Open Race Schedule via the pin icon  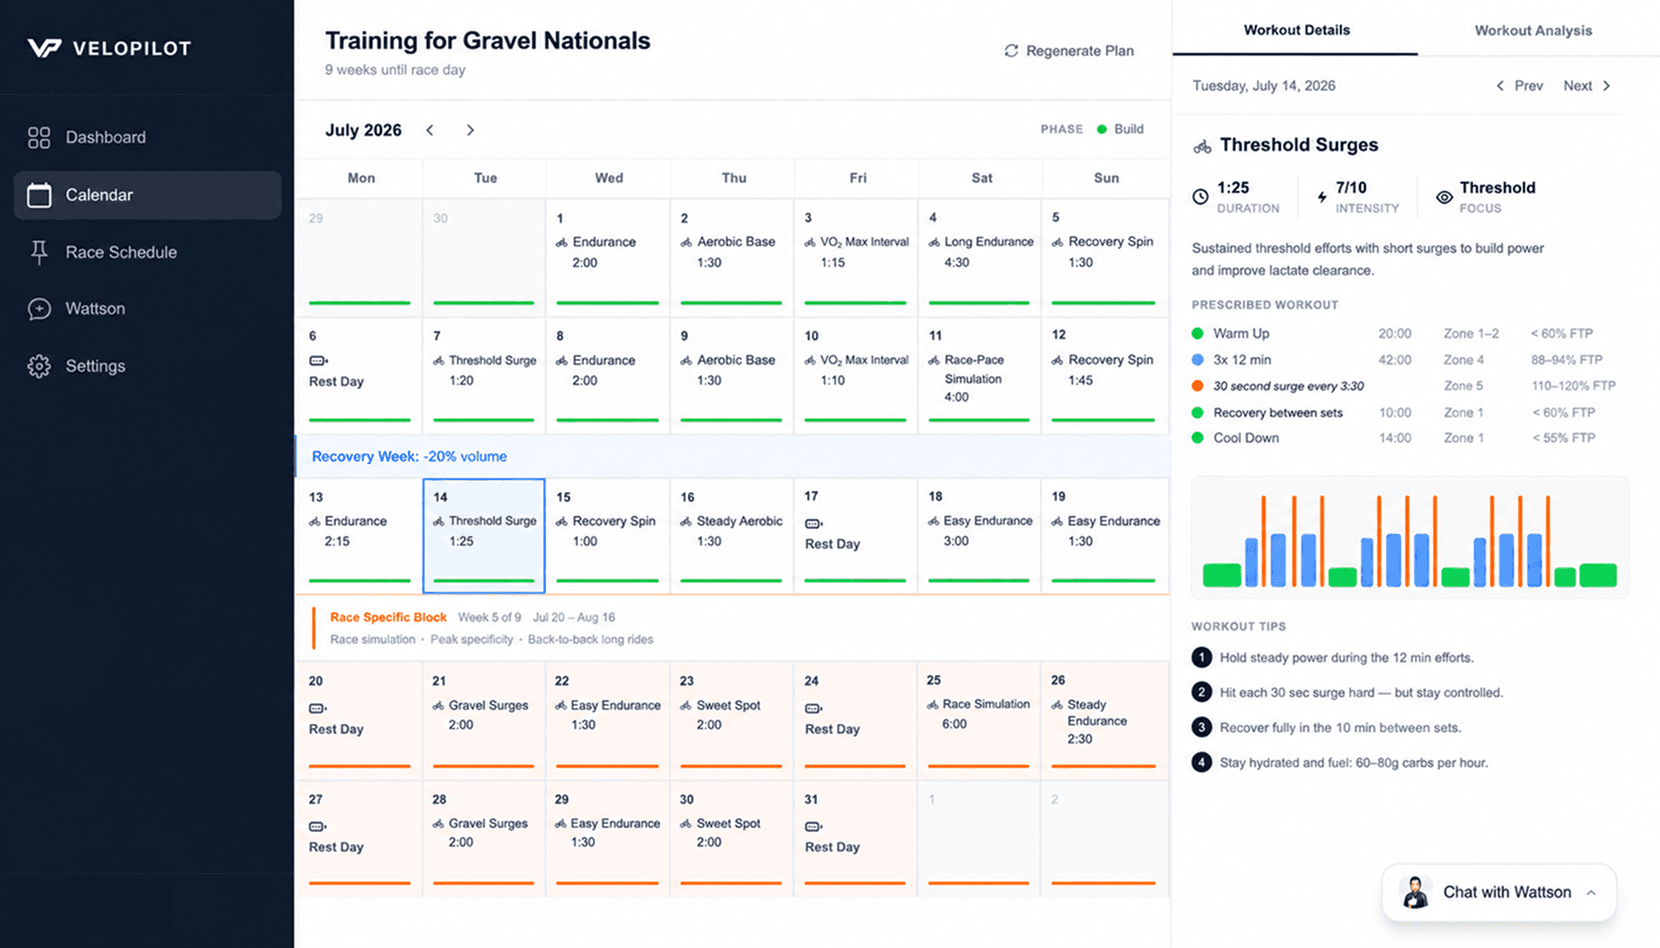coord(39,252)
